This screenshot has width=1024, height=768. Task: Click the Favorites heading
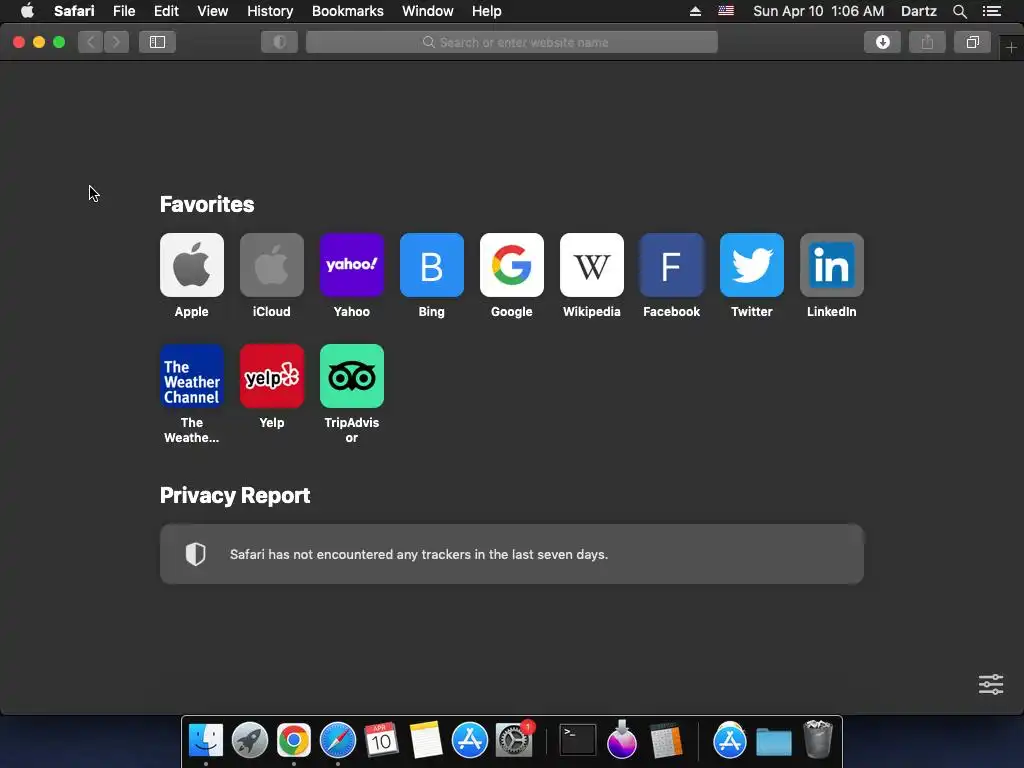(207, 204)
